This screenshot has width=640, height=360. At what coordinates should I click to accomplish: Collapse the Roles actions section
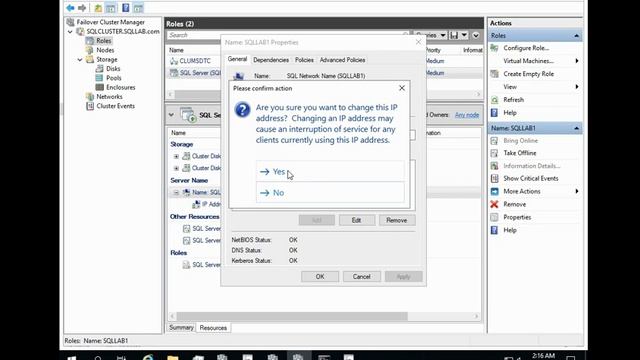576,36
